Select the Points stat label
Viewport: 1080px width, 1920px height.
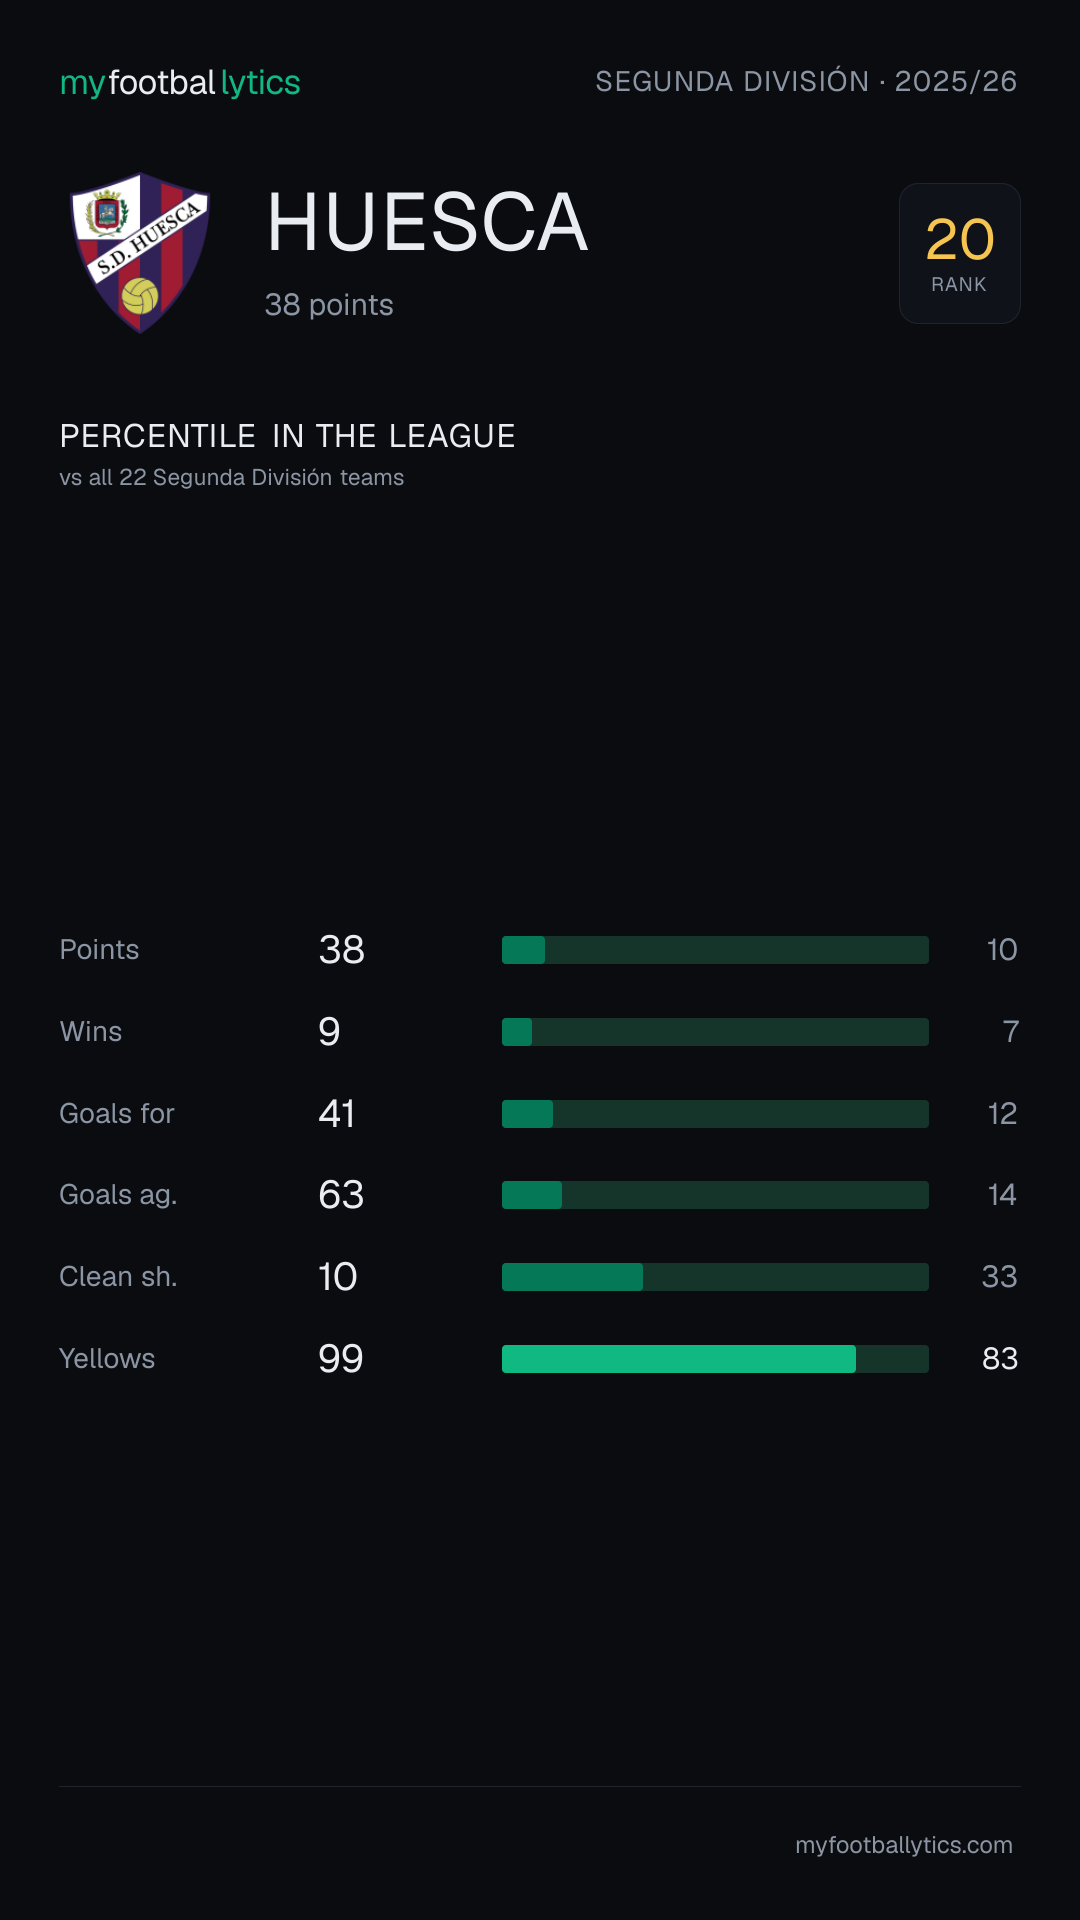[x=99, y=950]
